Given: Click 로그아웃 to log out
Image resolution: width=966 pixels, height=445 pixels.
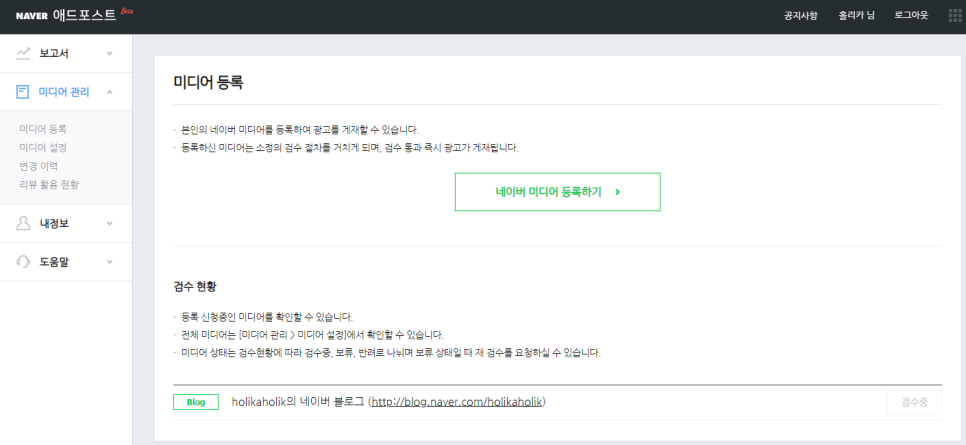Looking at the screenshot, I should click(x=911, y=15).
